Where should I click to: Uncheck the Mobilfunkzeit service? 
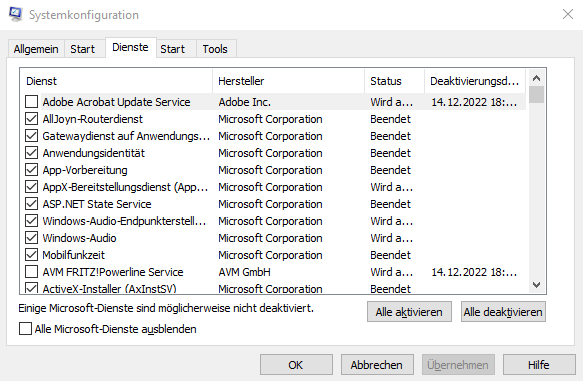[32, 255]
